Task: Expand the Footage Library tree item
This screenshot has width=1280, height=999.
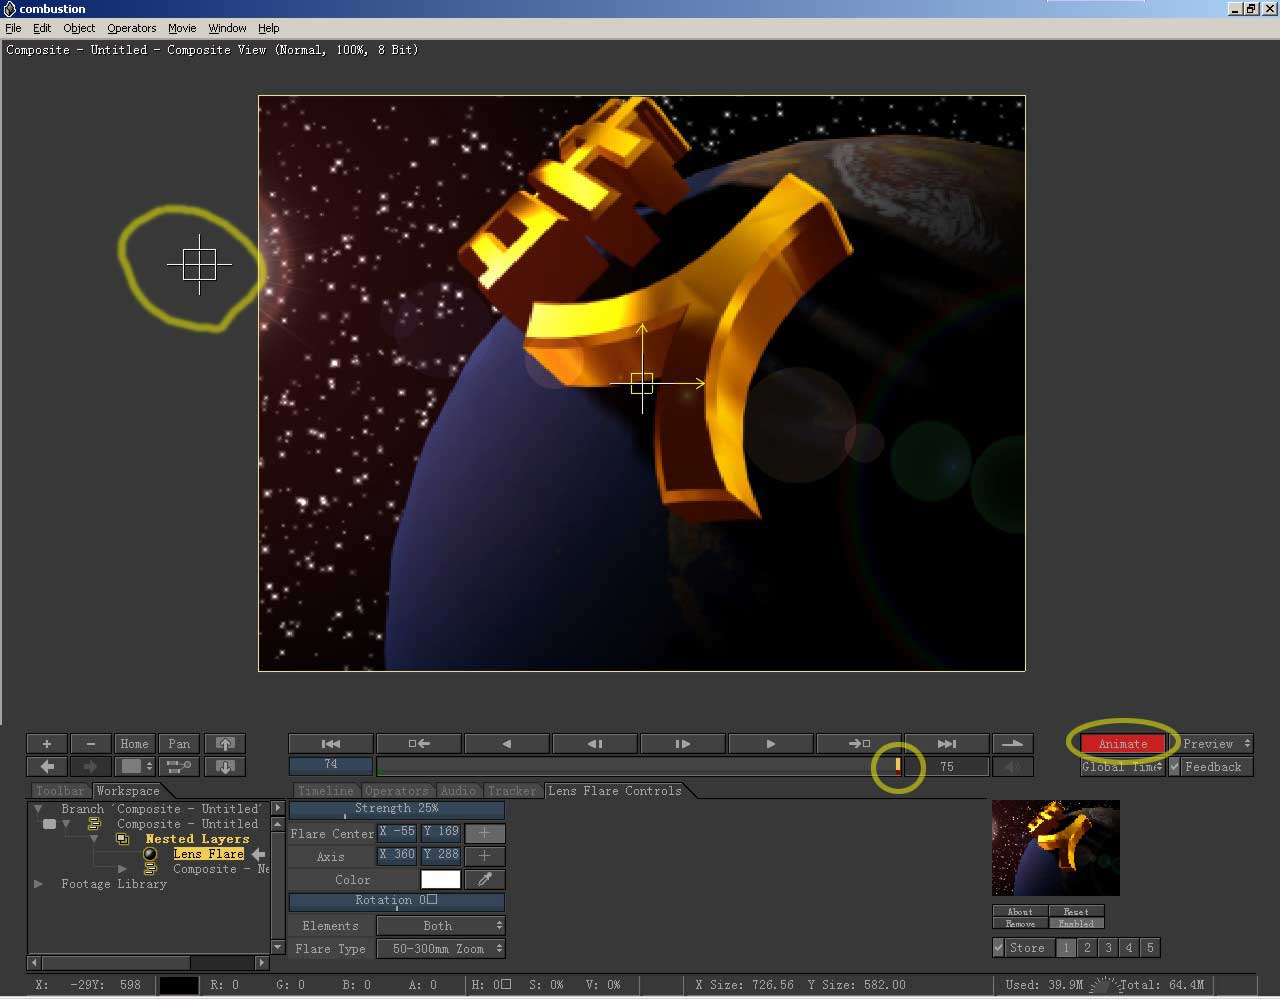Action: 39,884
